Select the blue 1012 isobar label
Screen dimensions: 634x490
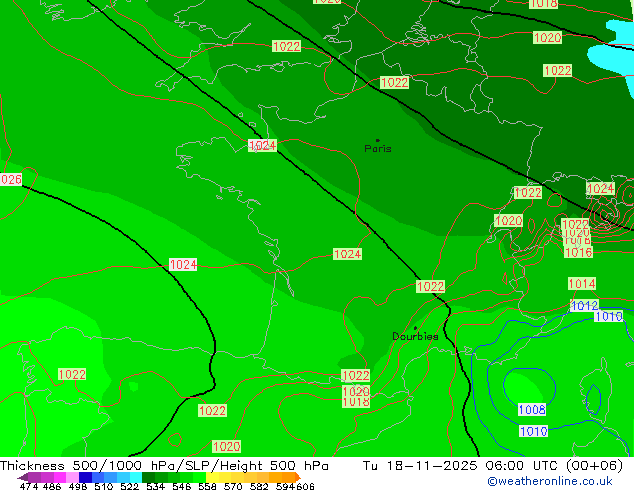[584, 306]
